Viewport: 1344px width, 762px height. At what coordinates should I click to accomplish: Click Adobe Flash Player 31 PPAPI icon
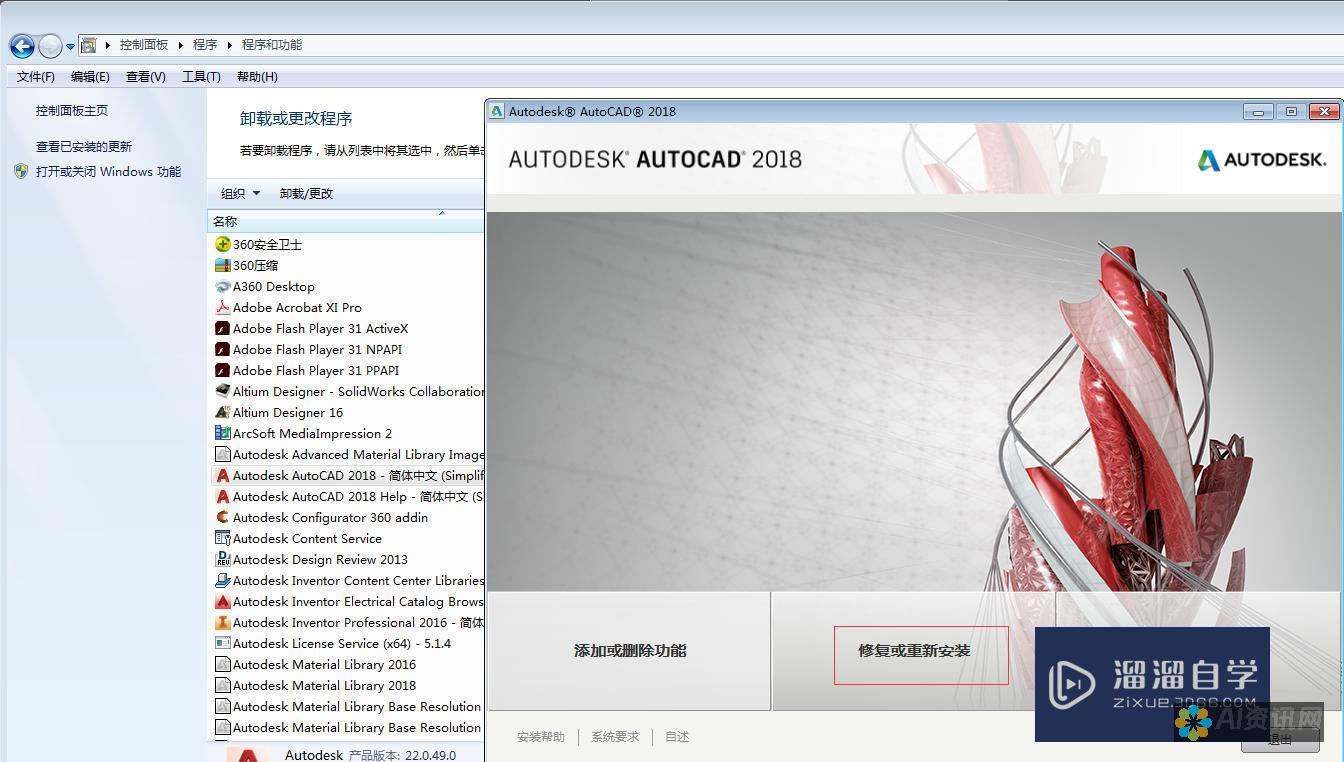coord(222,370)
